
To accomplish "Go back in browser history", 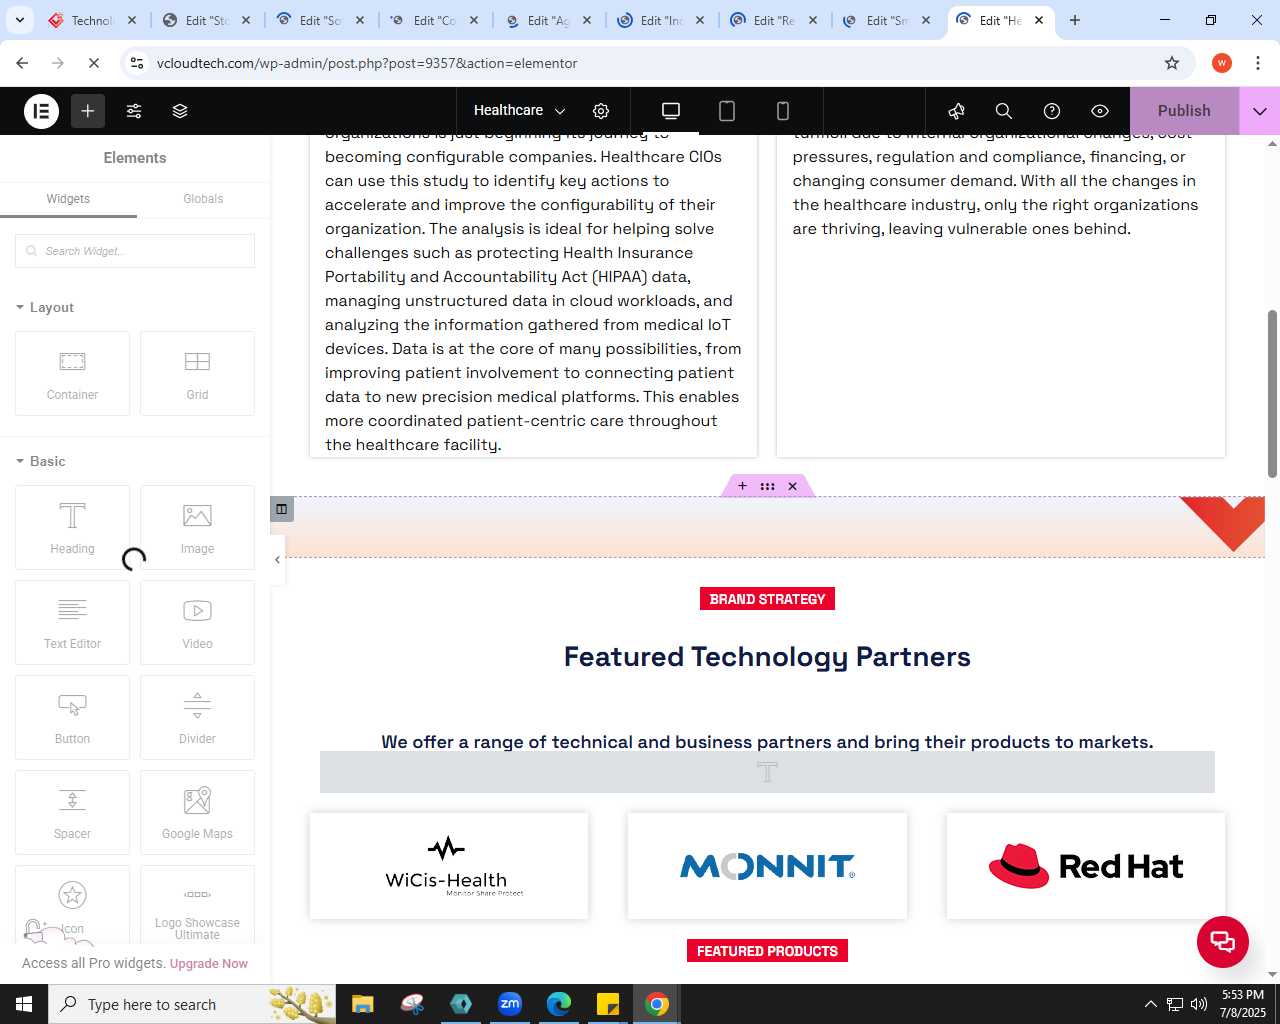I will pyautogui.click(x=22, y=63).
